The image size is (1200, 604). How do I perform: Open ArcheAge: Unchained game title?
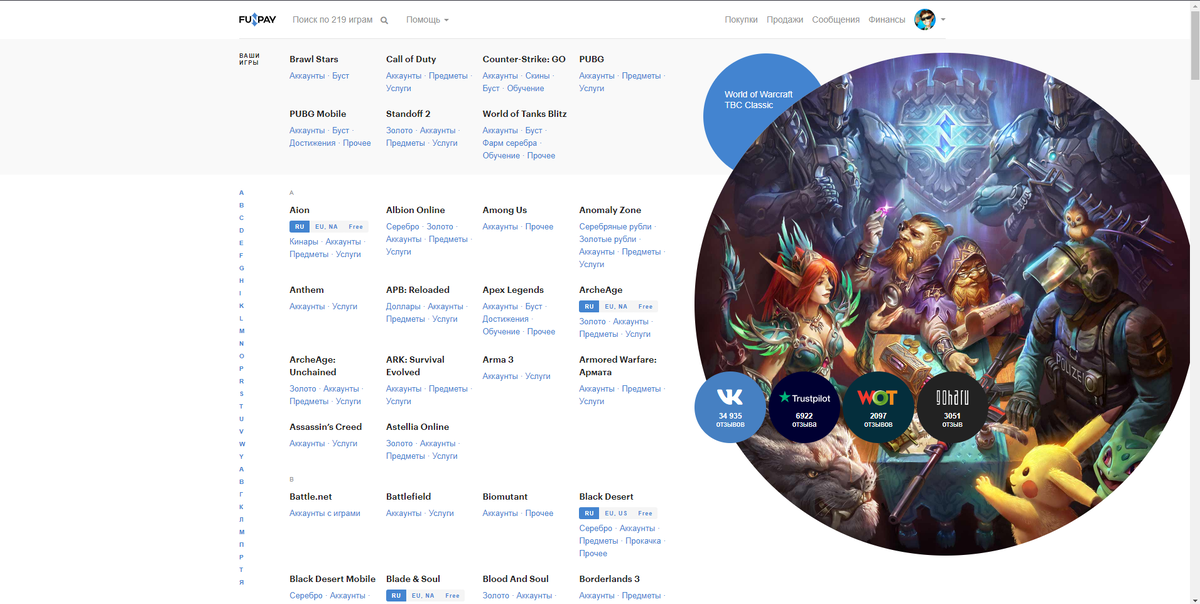click(313, 366)
